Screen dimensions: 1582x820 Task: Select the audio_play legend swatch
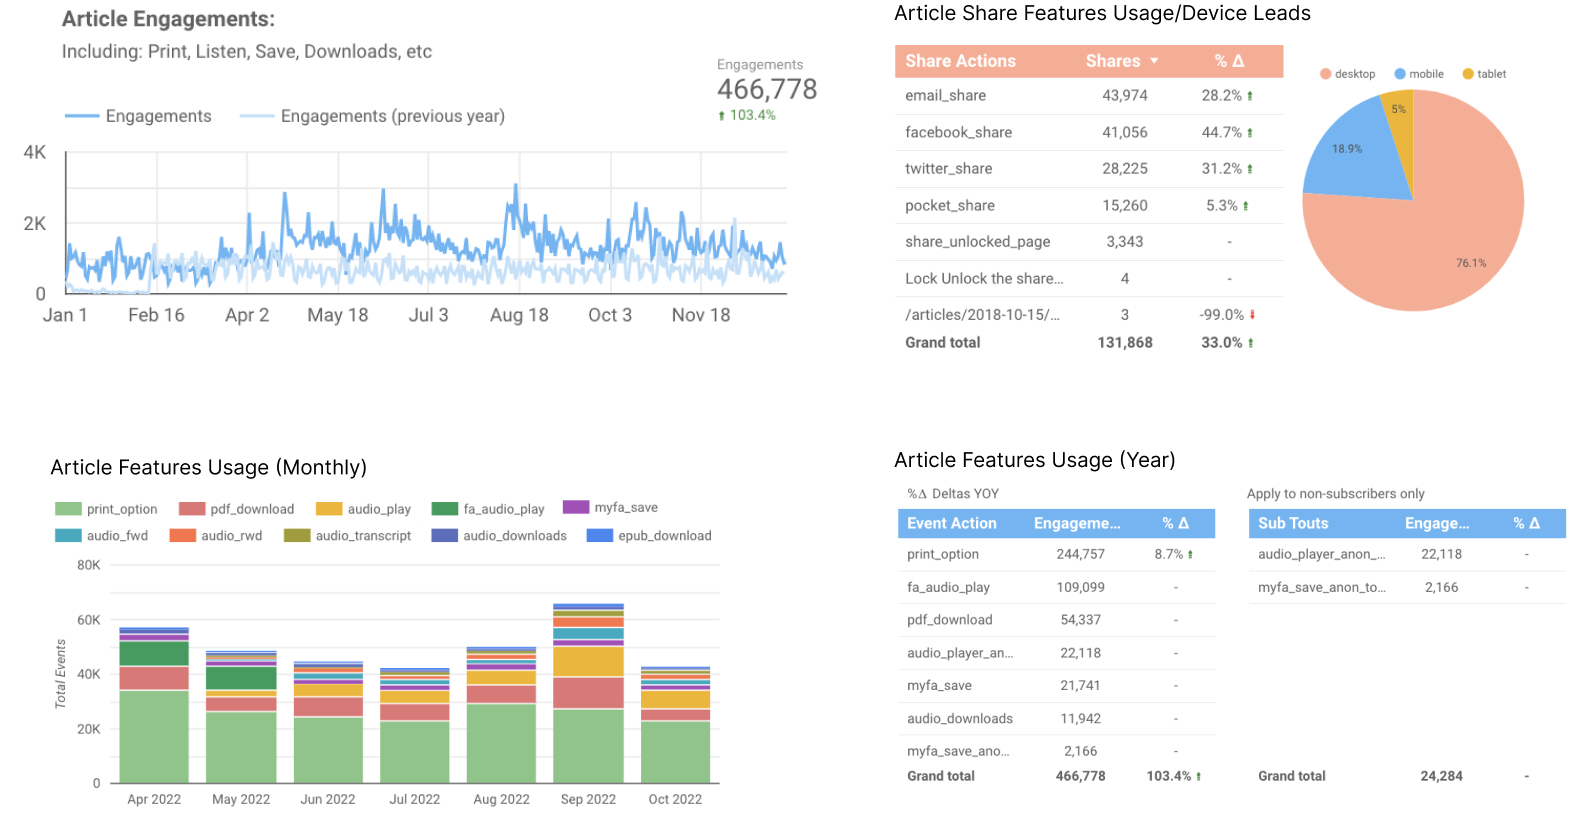[329, 509]
